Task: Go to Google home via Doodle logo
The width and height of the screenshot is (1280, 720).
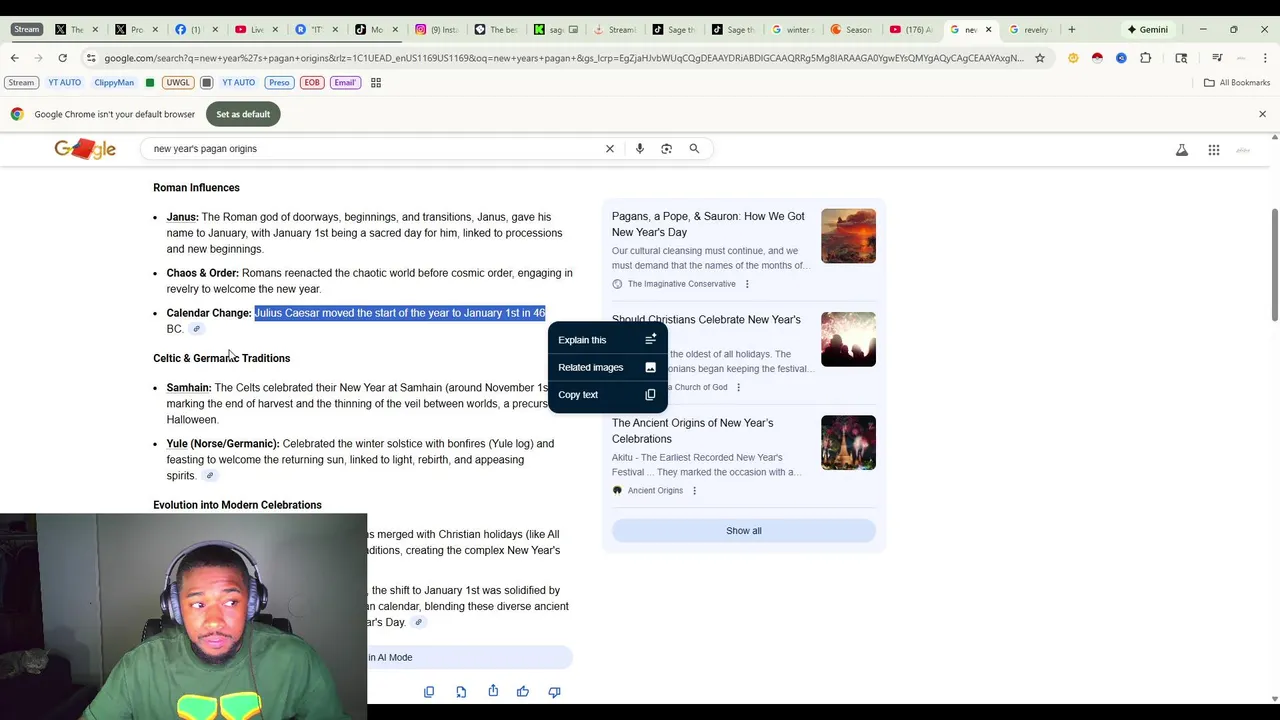Action: [85, 149]
